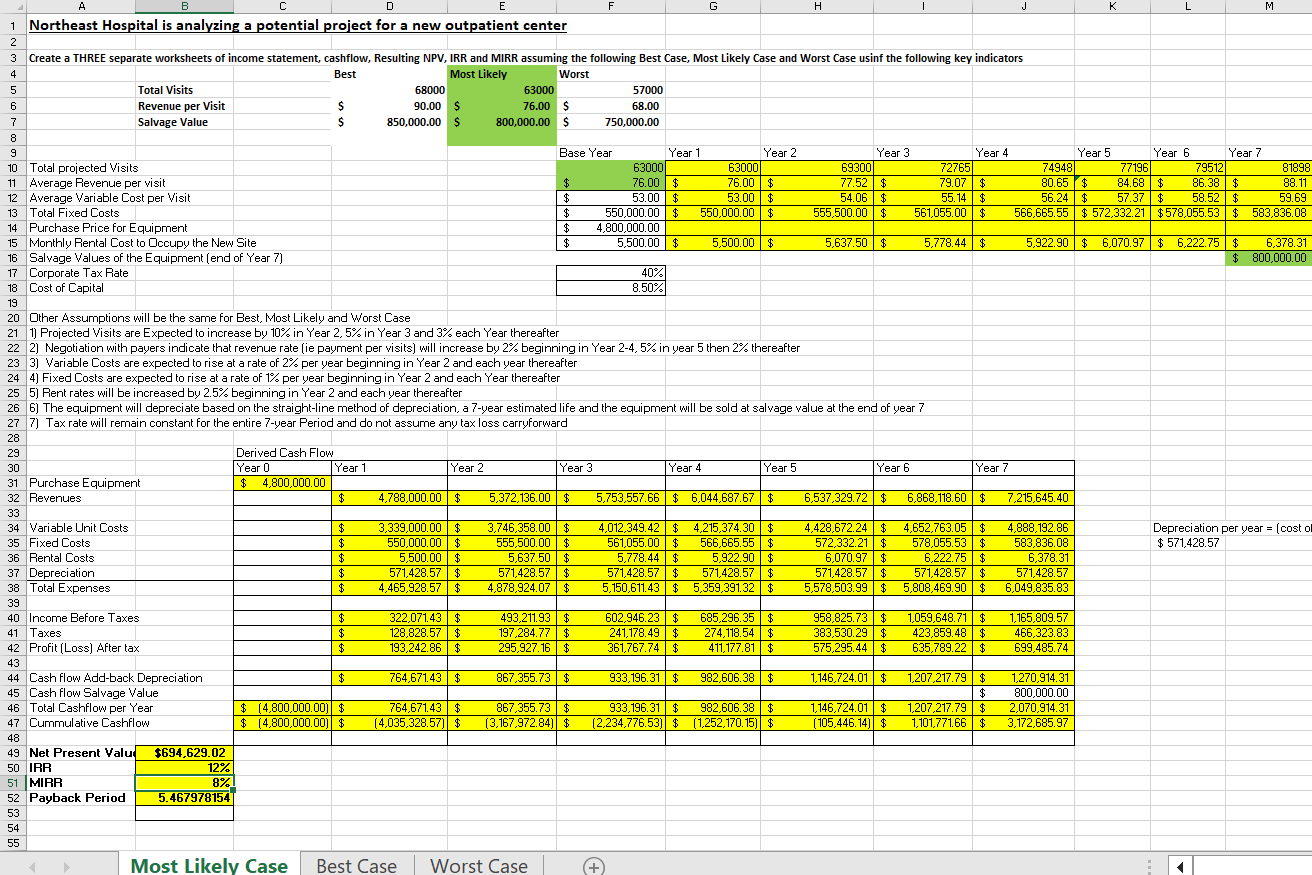Select the yellow Net Present Value cell

(184, 752)
